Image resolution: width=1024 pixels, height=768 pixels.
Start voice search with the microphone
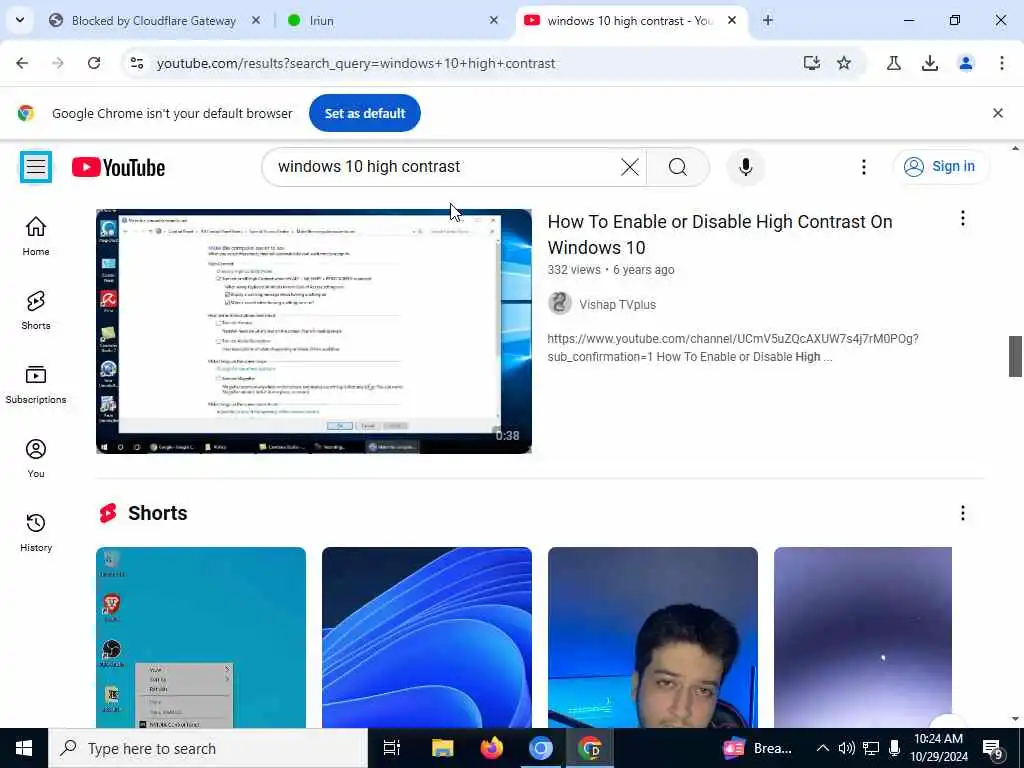click(745, 167)
